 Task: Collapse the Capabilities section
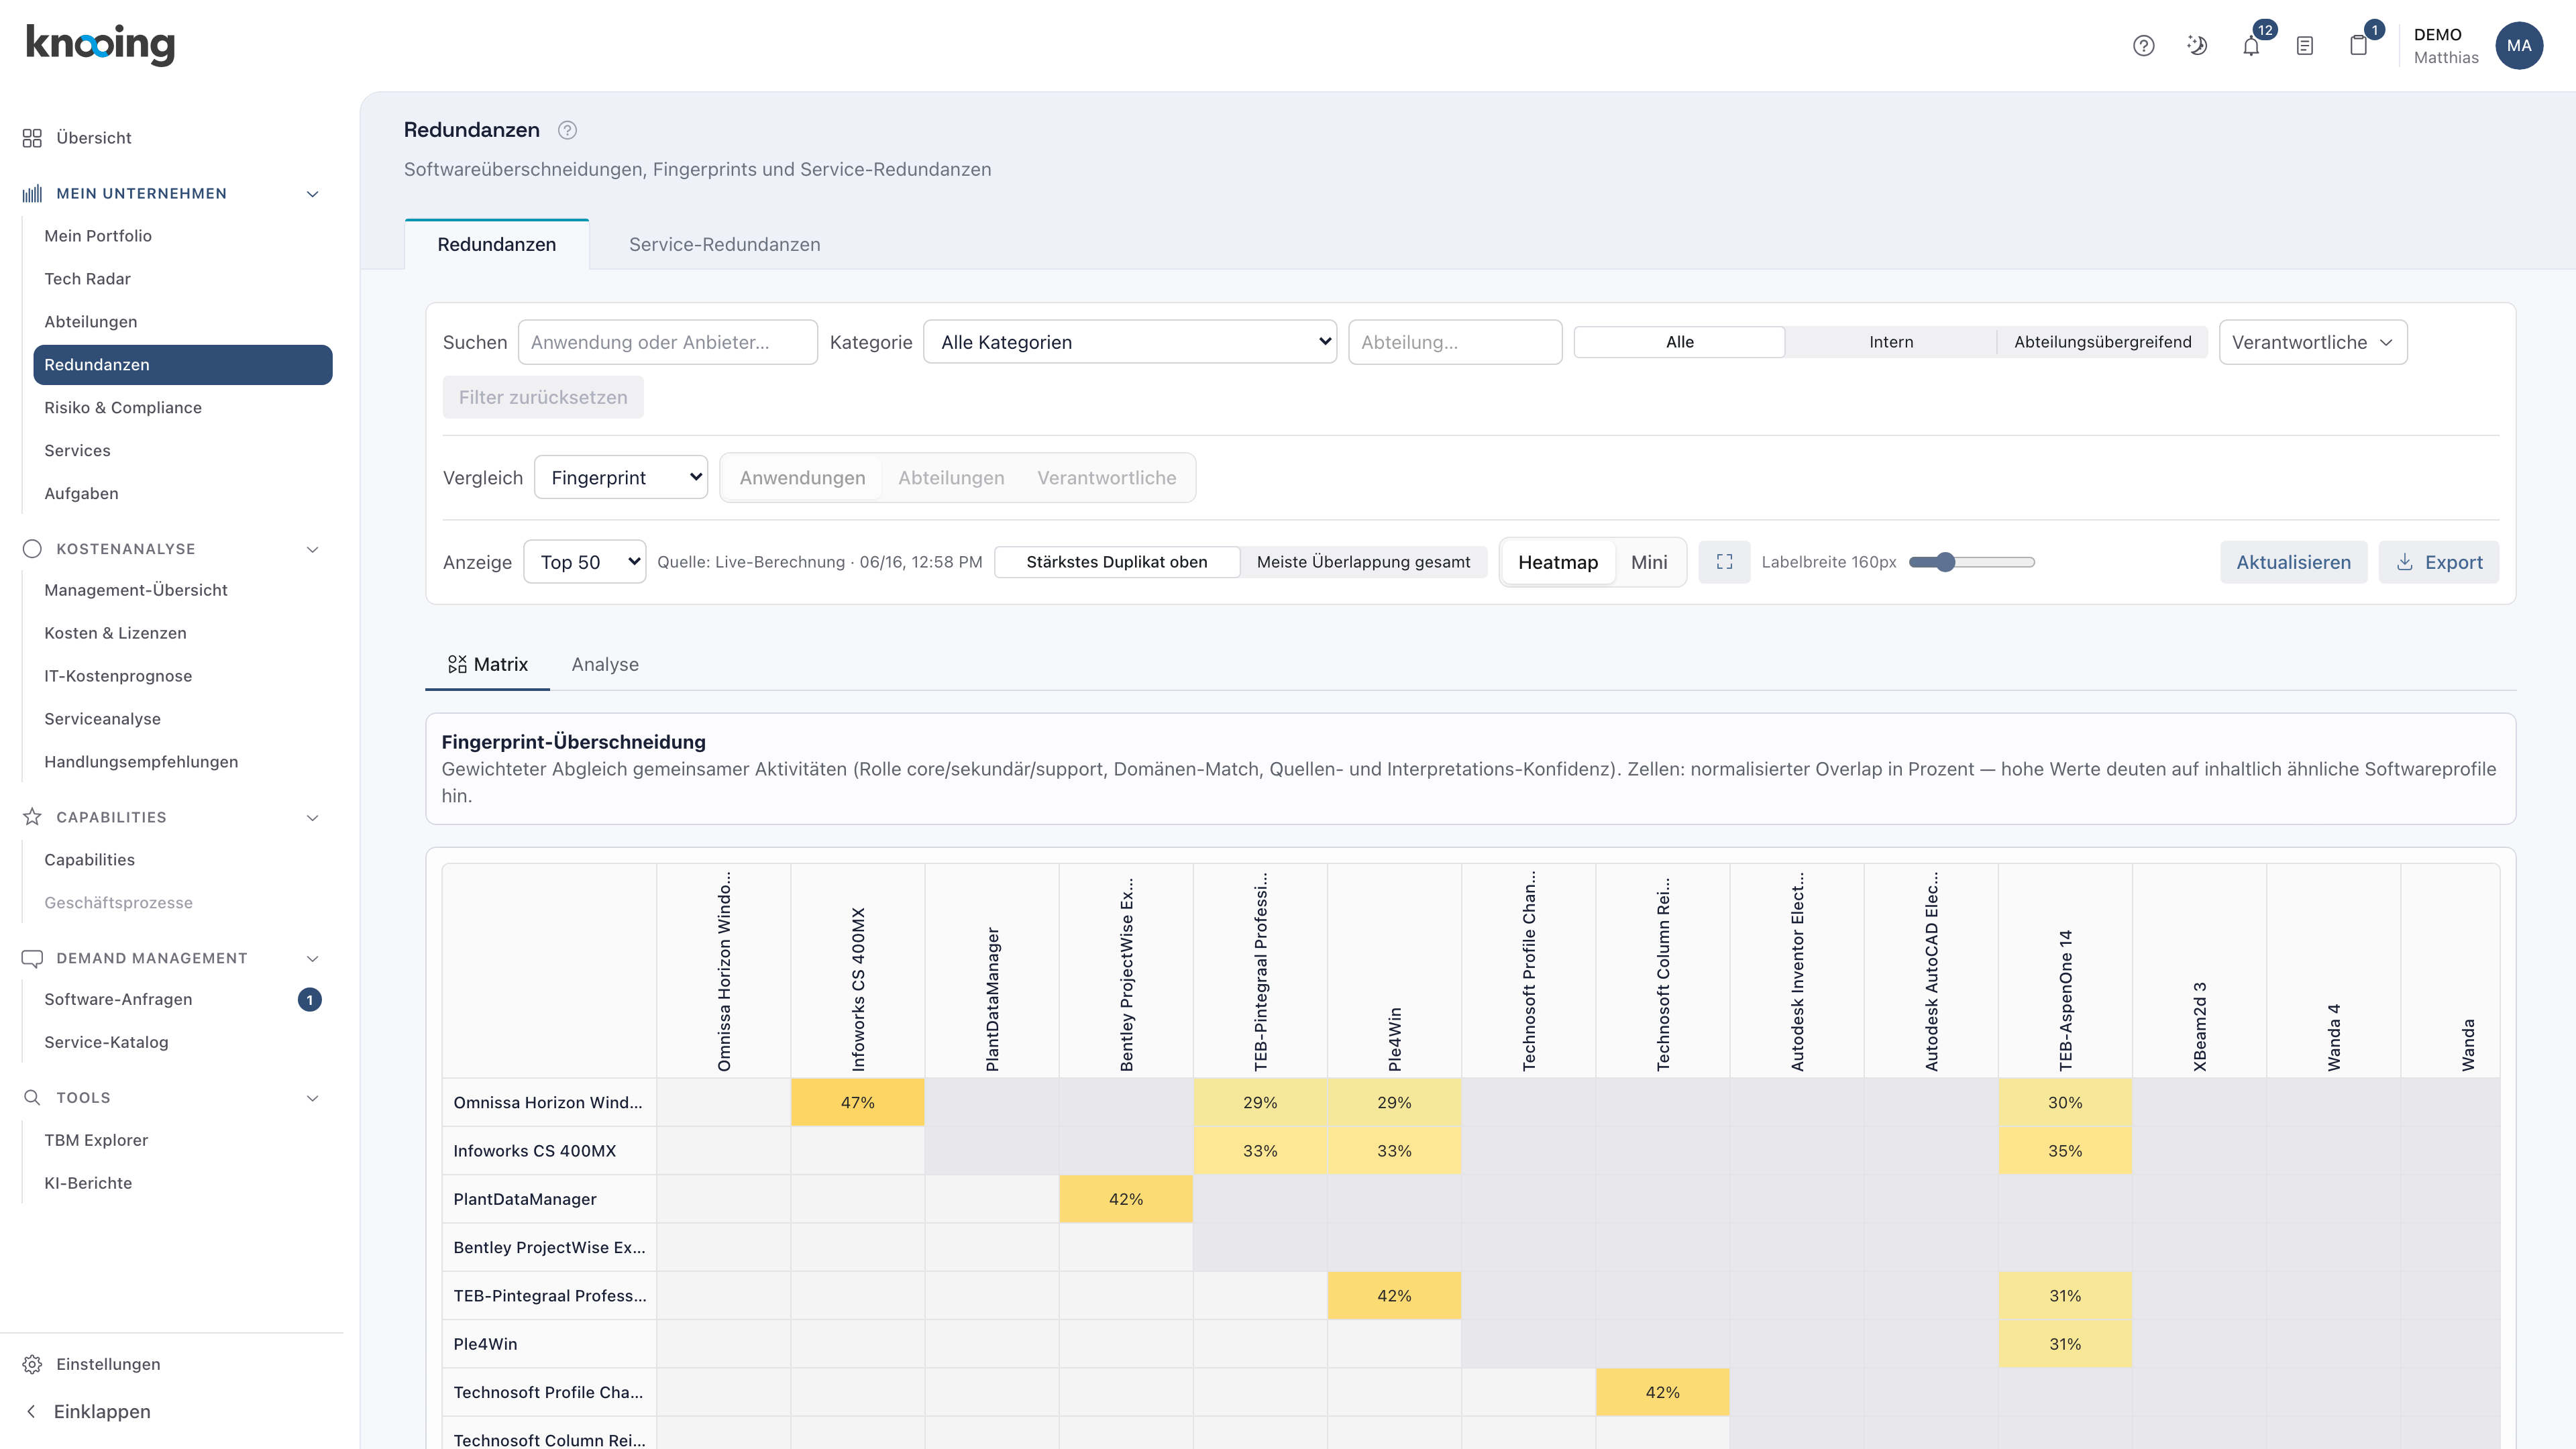click(x=312, y=817)
